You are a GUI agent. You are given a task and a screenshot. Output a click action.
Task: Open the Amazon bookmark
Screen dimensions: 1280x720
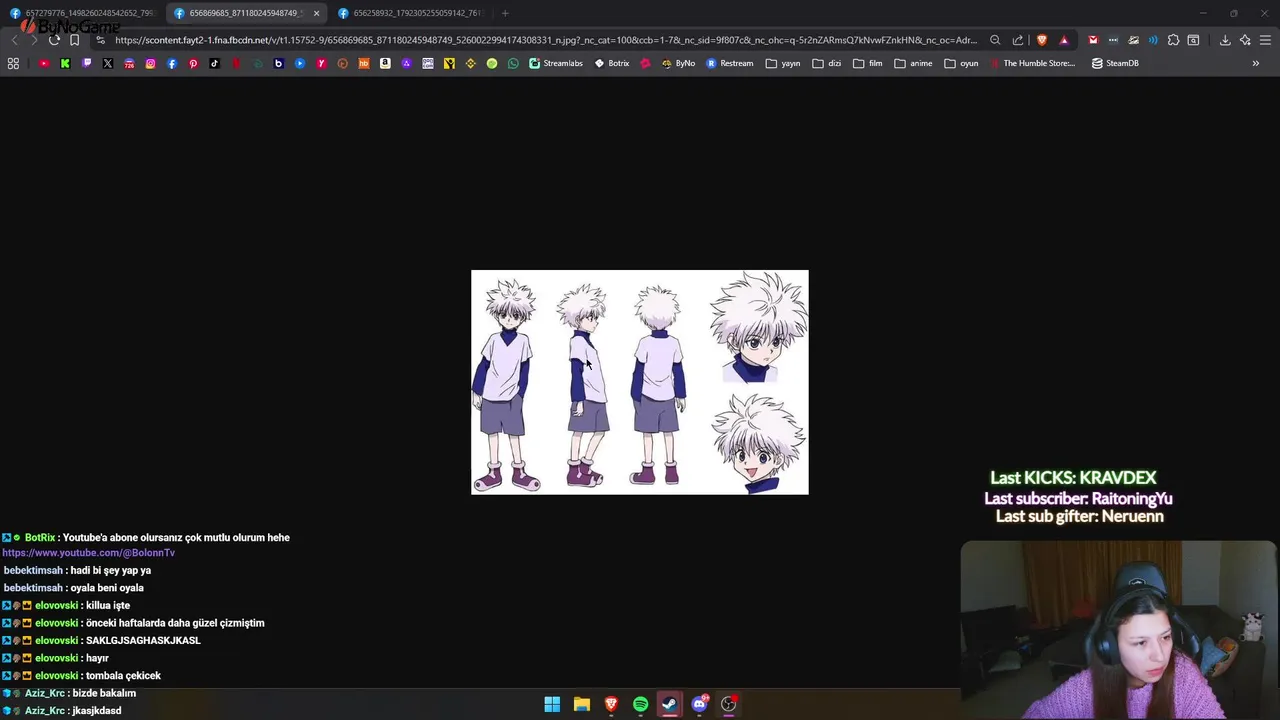(385, 63)
